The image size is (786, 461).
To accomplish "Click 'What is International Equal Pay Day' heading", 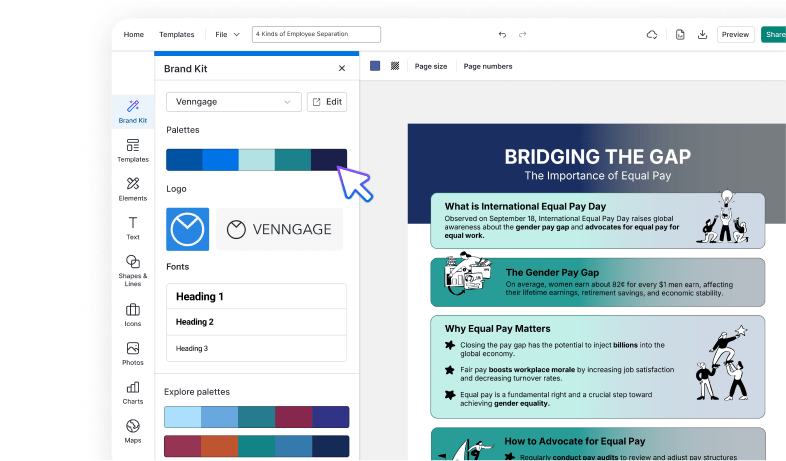I will (x=525, y=206).
